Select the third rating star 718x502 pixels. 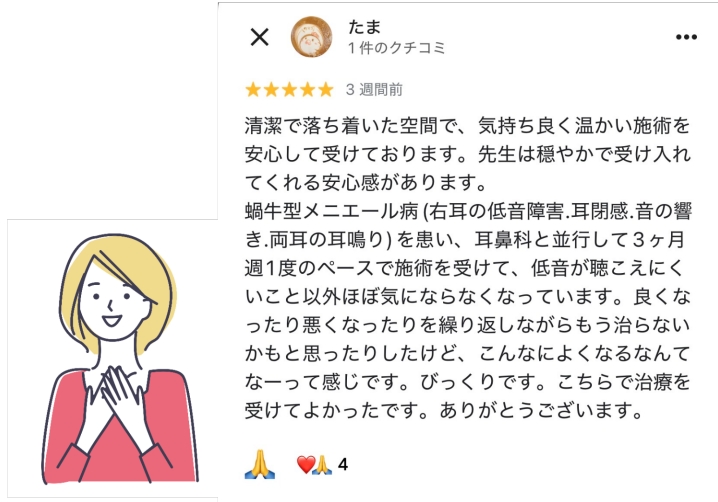tap(289, 89)
